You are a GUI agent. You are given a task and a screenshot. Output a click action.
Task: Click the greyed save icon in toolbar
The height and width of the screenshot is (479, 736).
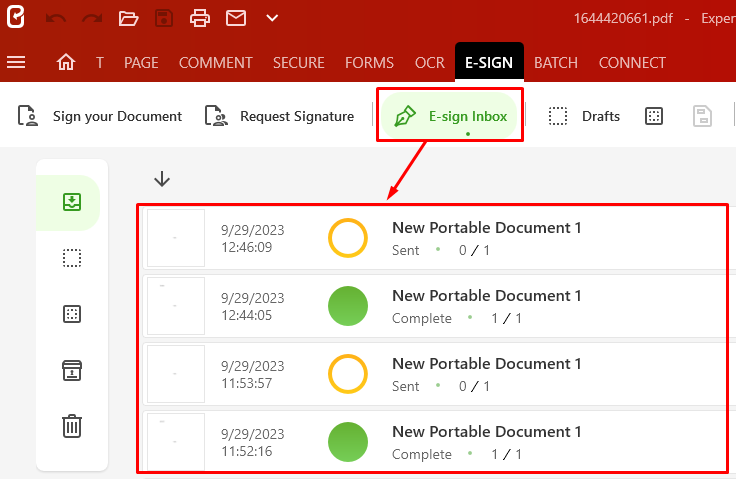tap(702, 116)
